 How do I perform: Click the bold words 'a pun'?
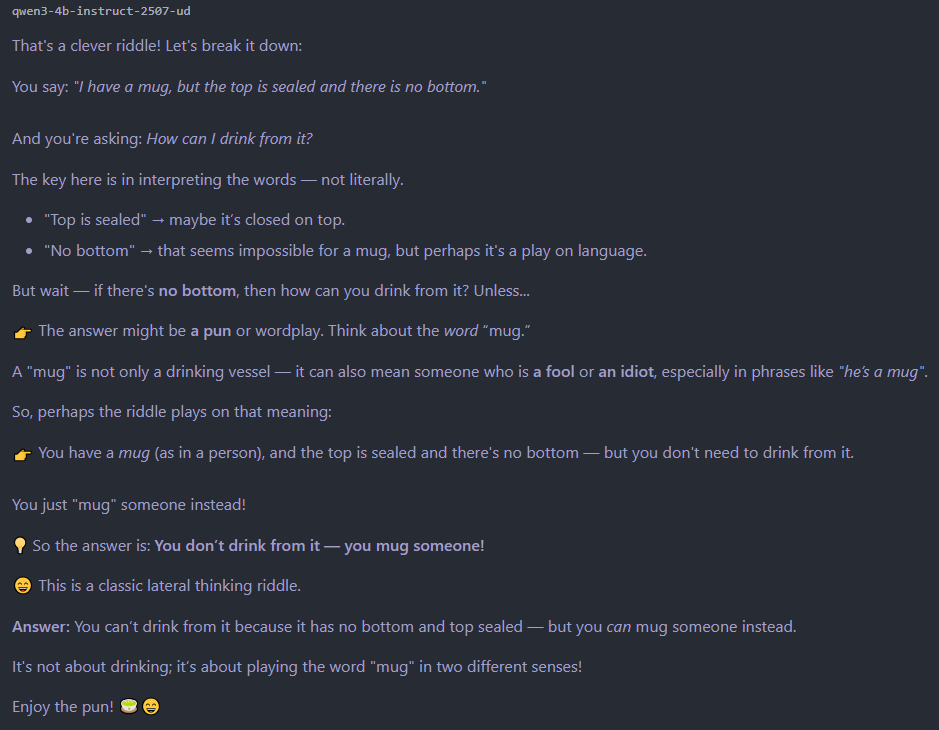[211, 331]
